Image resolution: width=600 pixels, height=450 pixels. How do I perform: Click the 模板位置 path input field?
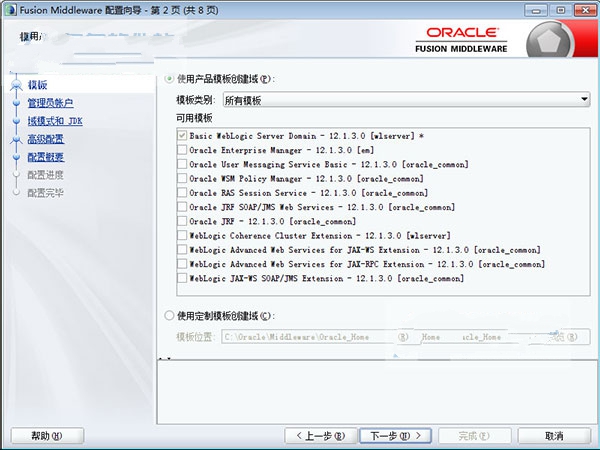coord(309,337)
